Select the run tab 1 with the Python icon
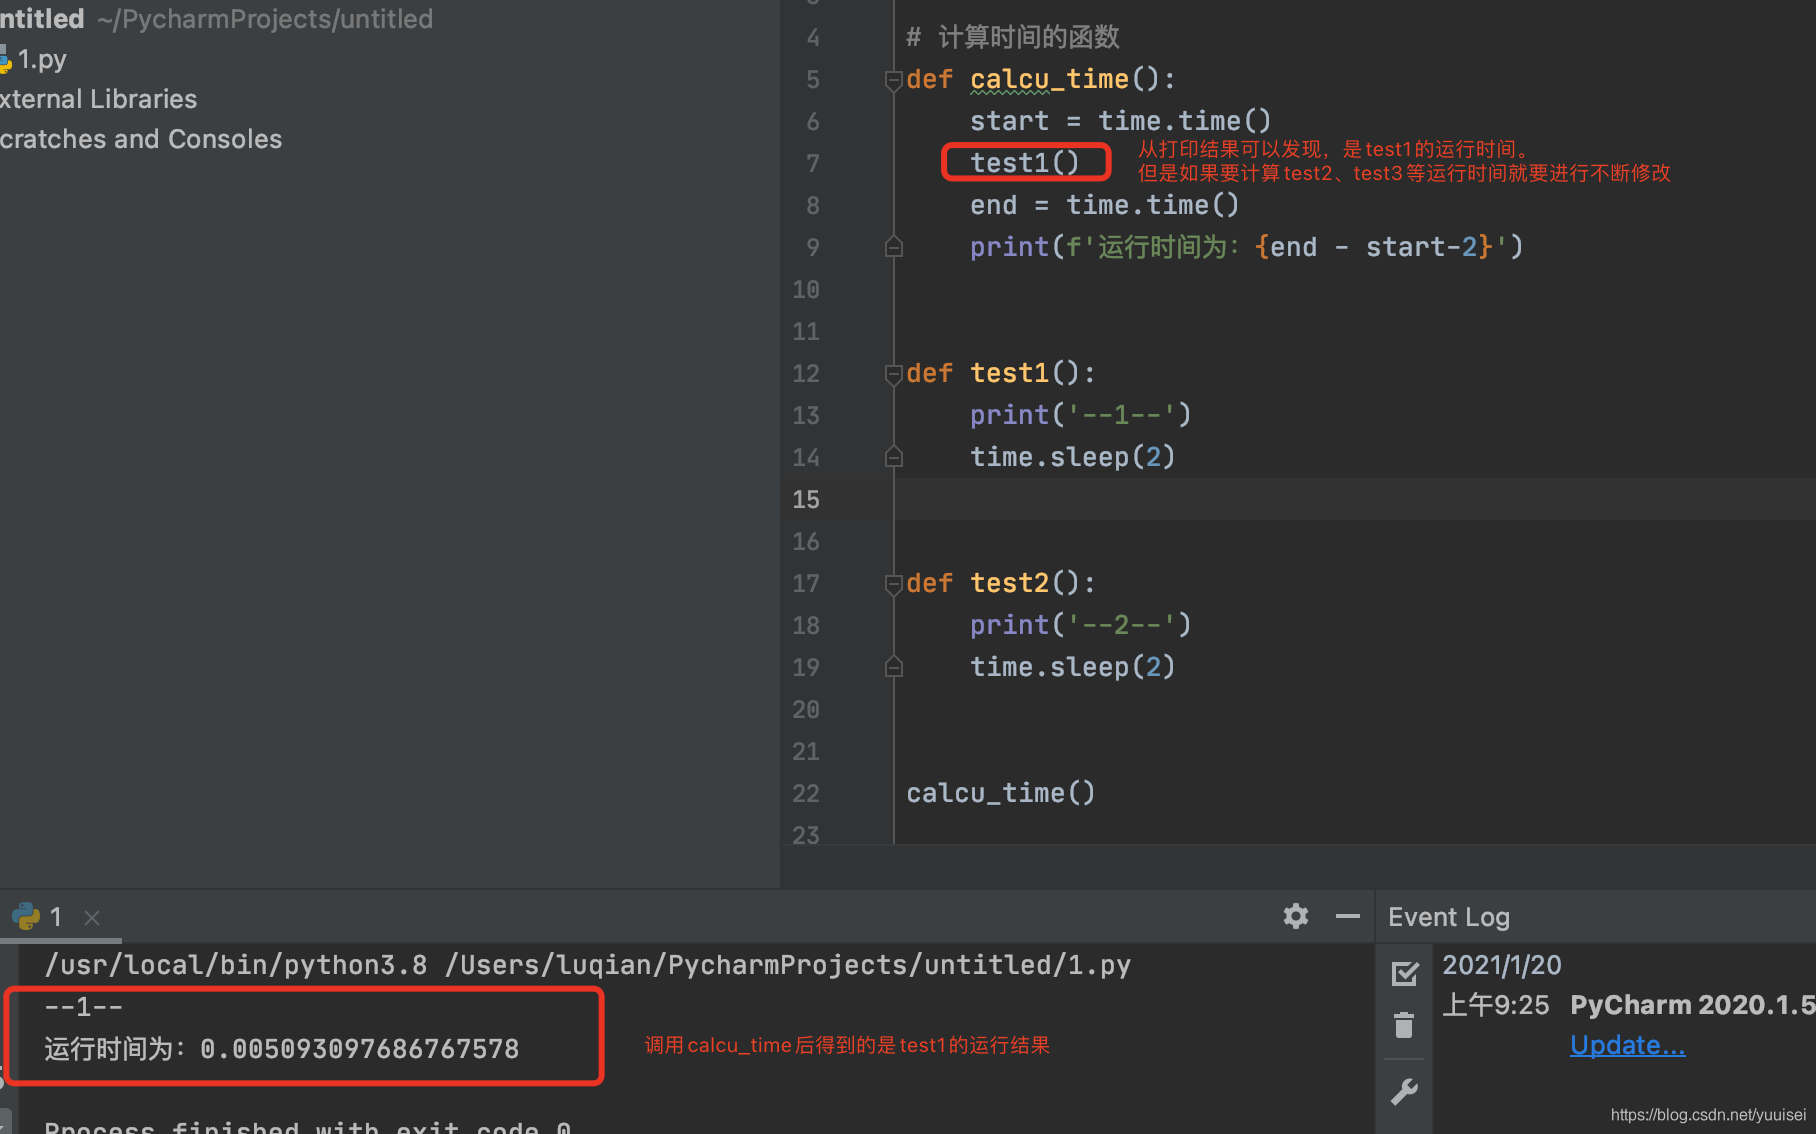 (38, 917)
